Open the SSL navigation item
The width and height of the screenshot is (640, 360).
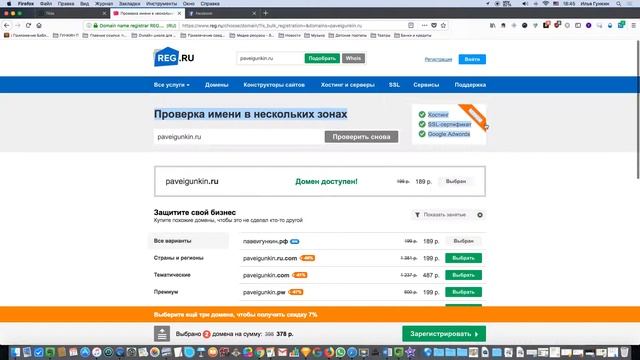[394, 85]
